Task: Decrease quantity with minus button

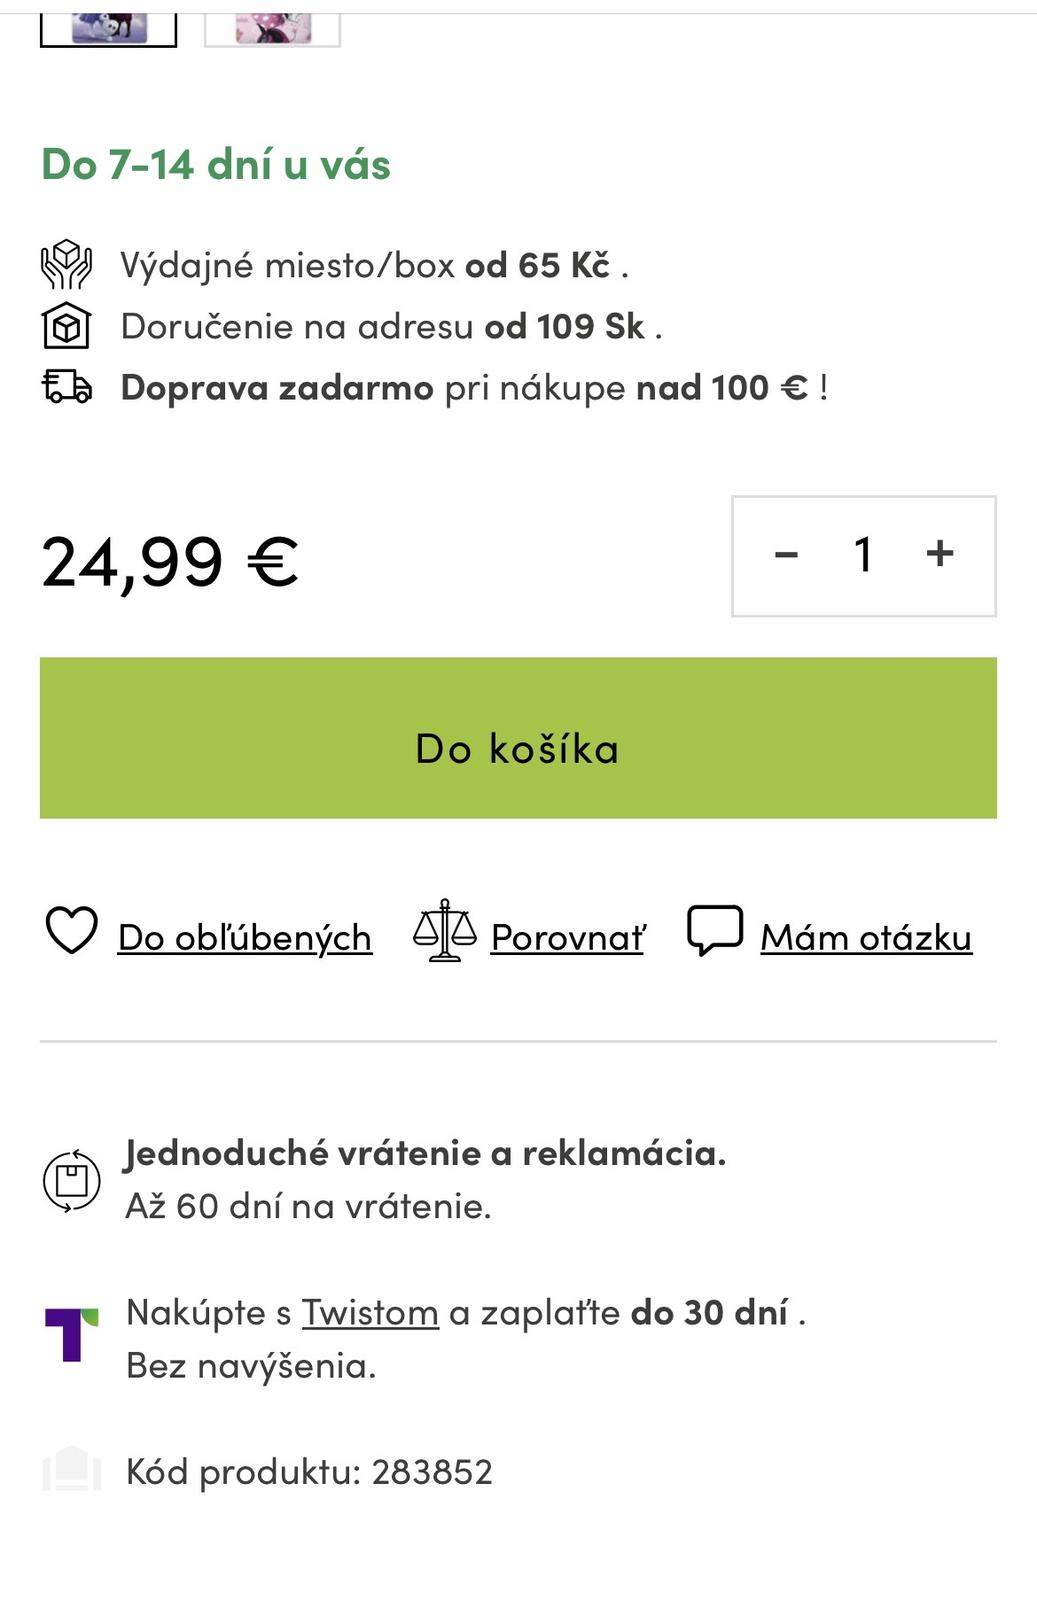Action: tap(787, 555)
